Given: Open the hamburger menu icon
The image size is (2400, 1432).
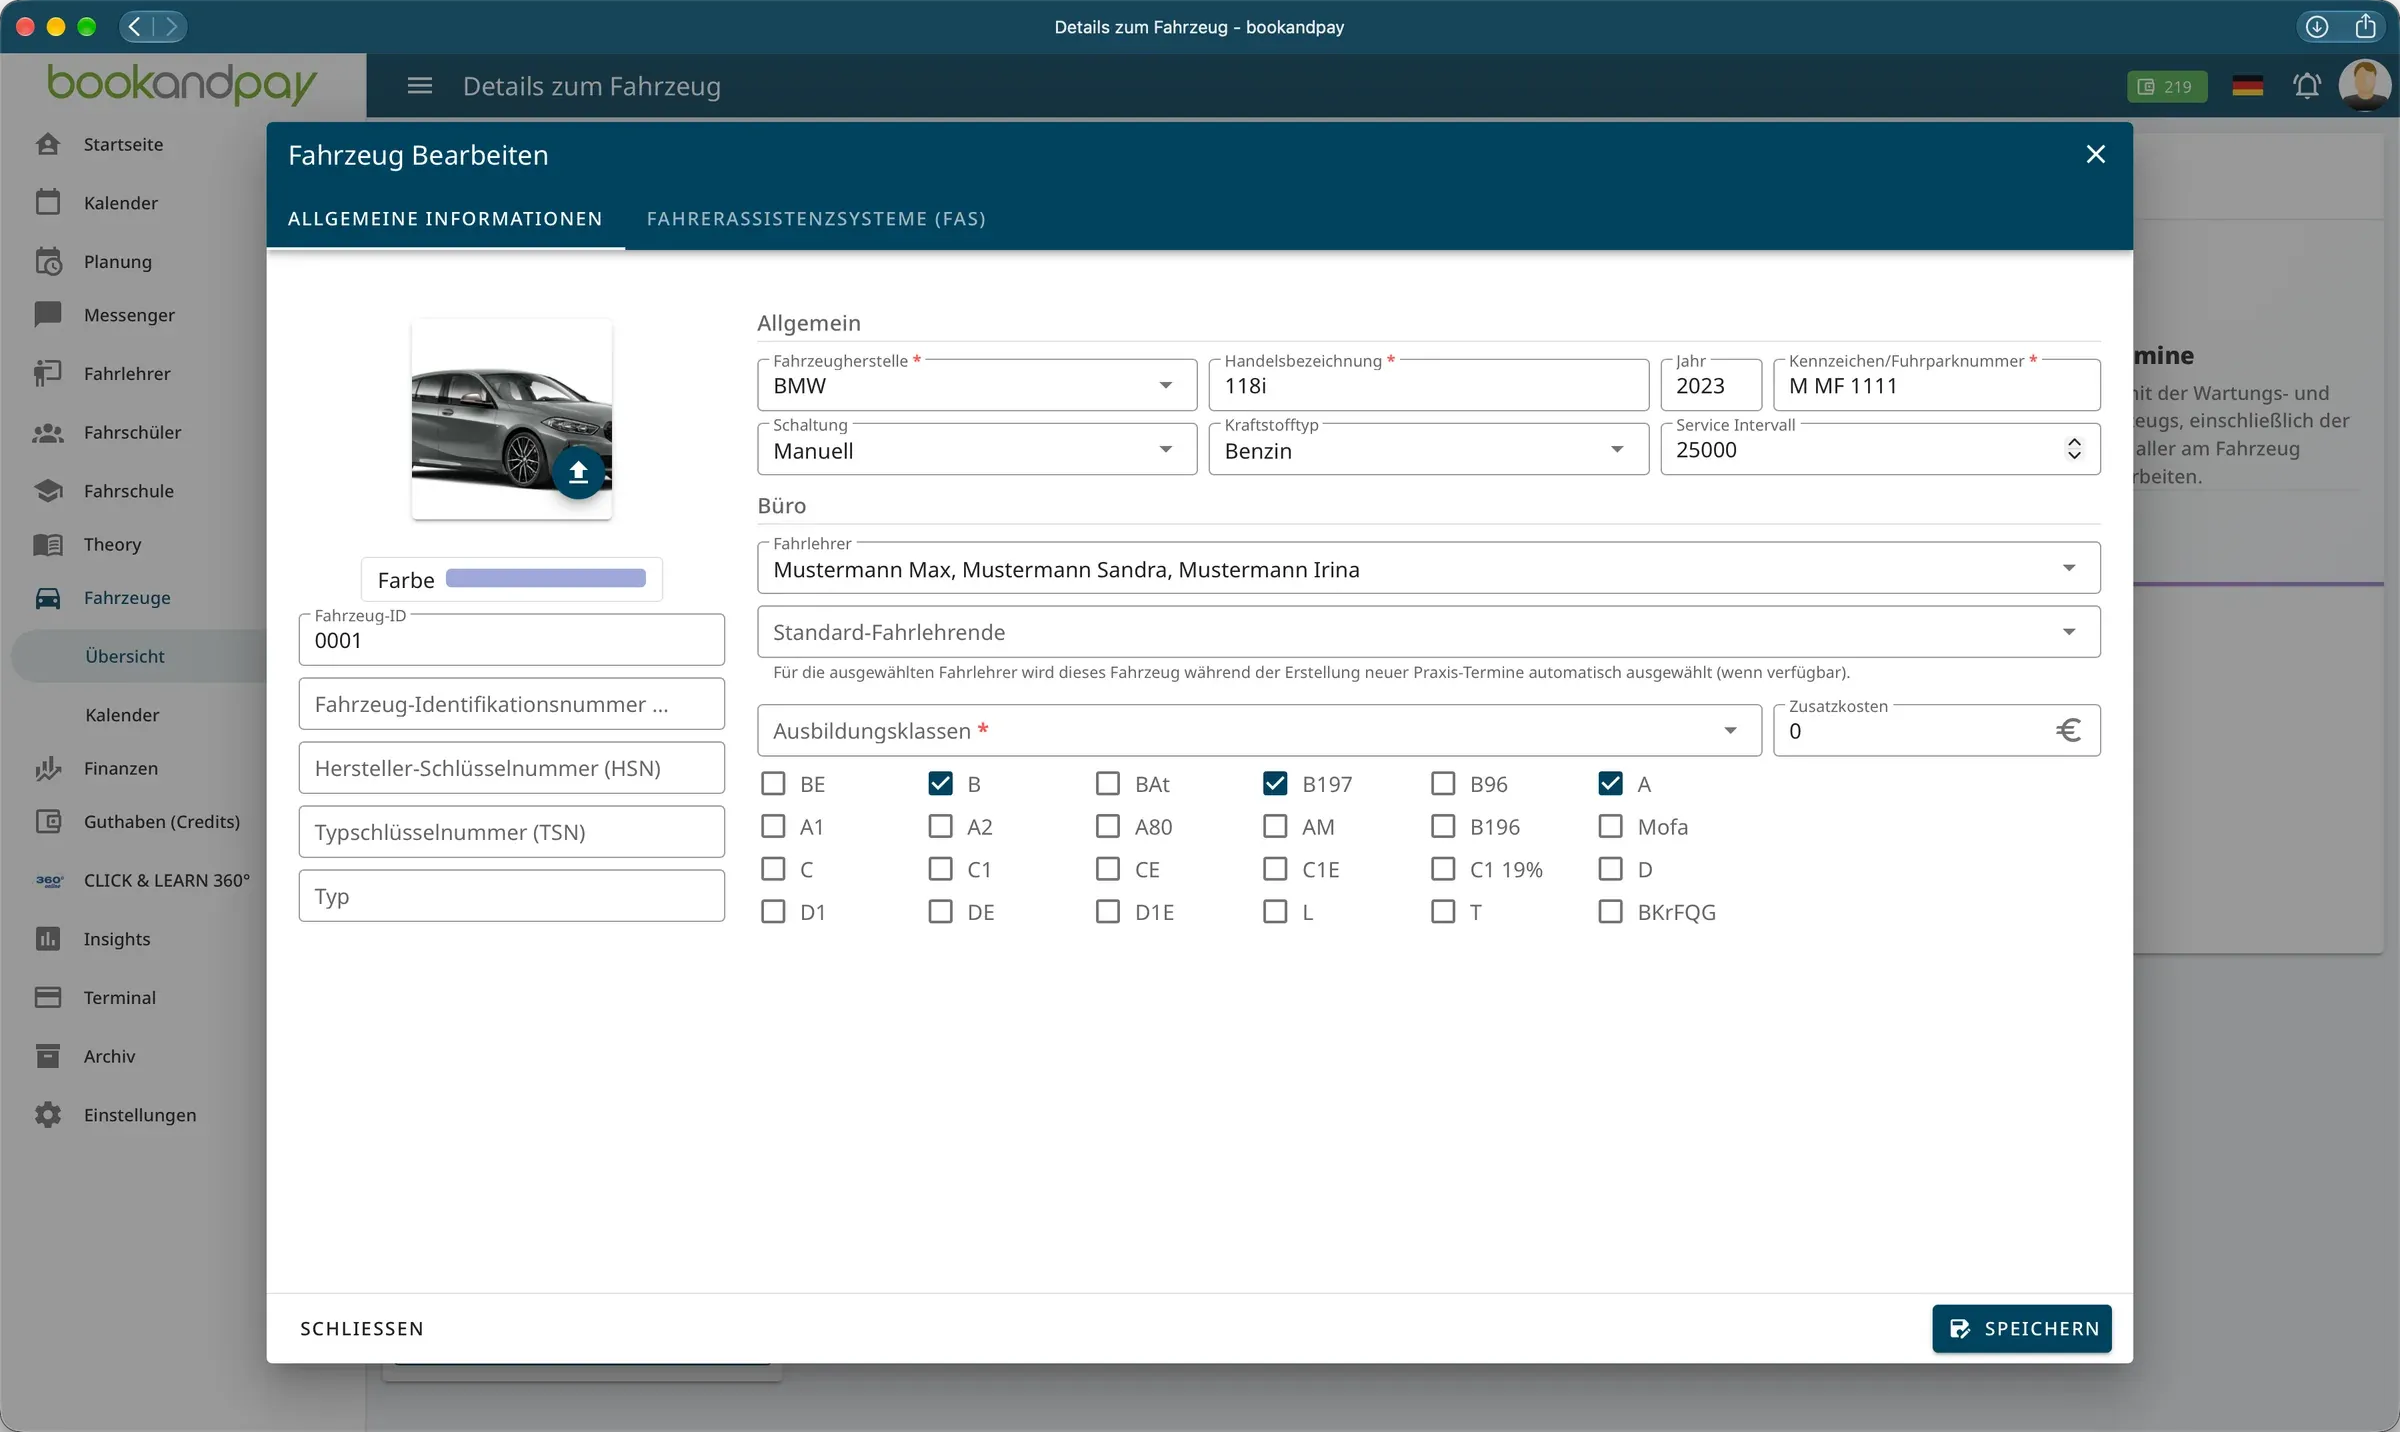Looking at the screenshot, I should point(420,86).
